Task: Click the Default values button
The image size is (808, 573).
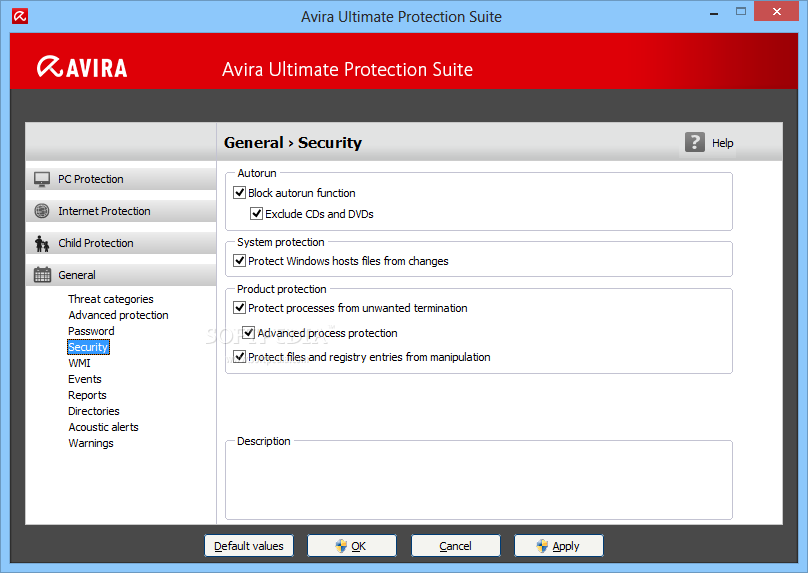Action: (249, 546)
